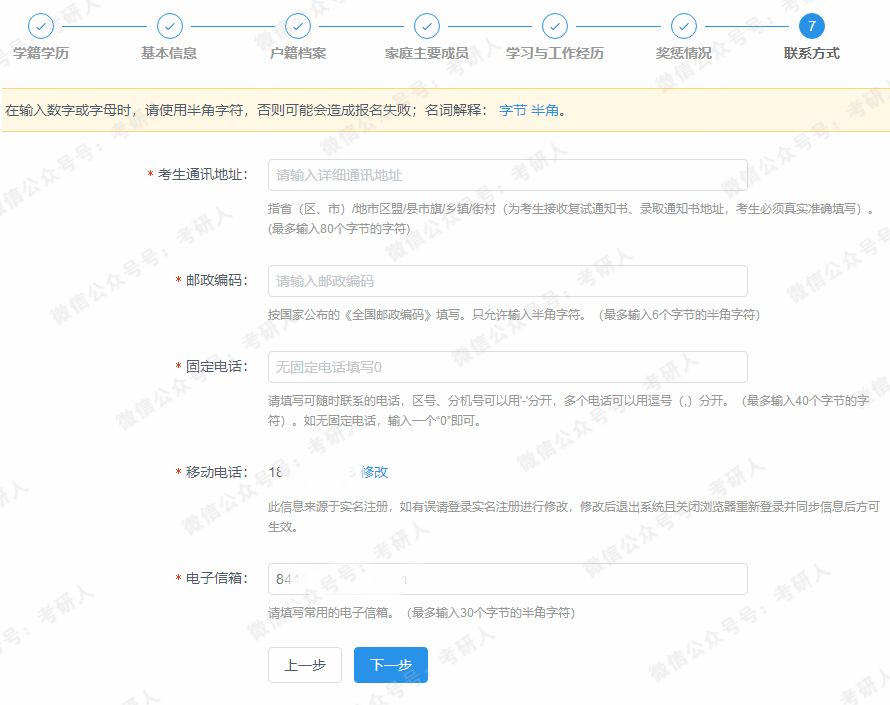The image size is (890, 705).
Task: Click the 电子信箱 email field
Action: [x=507, y=578]
